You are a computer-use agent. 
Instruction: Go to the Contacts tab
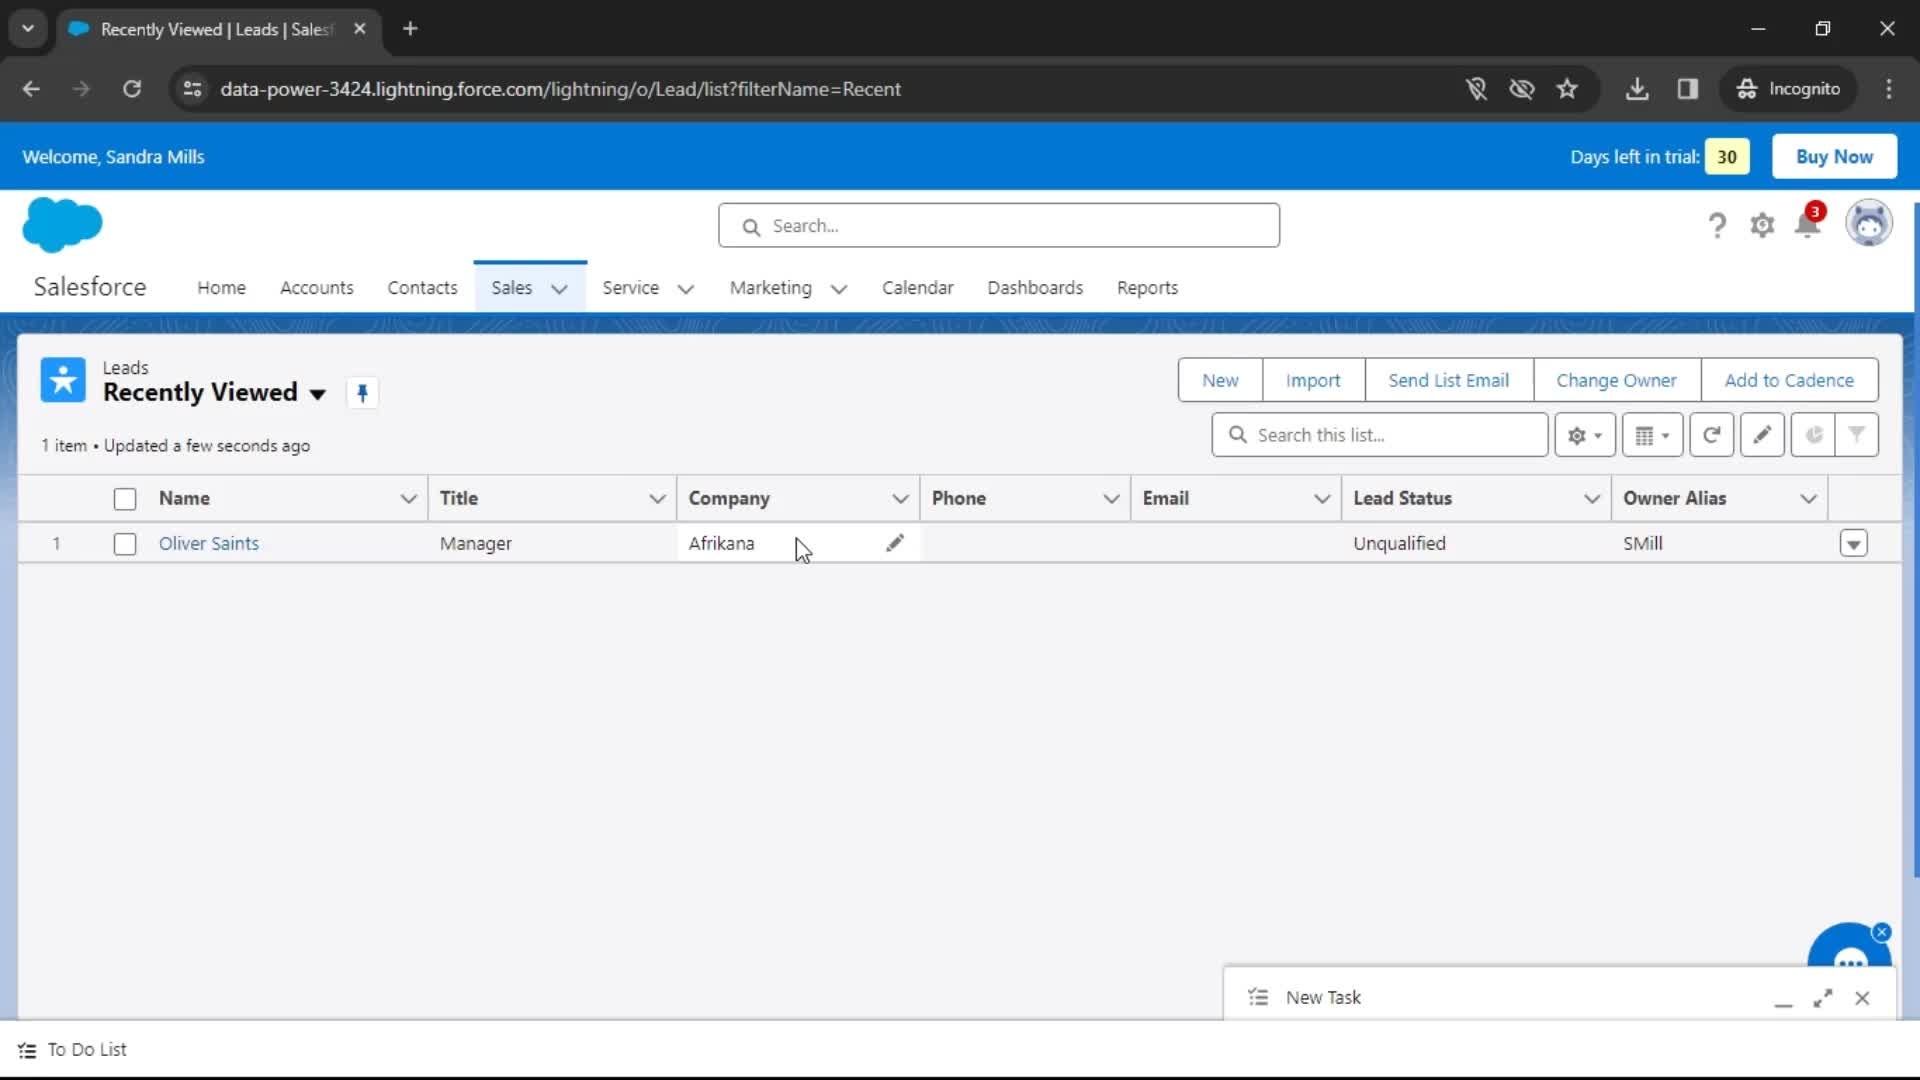422,288
